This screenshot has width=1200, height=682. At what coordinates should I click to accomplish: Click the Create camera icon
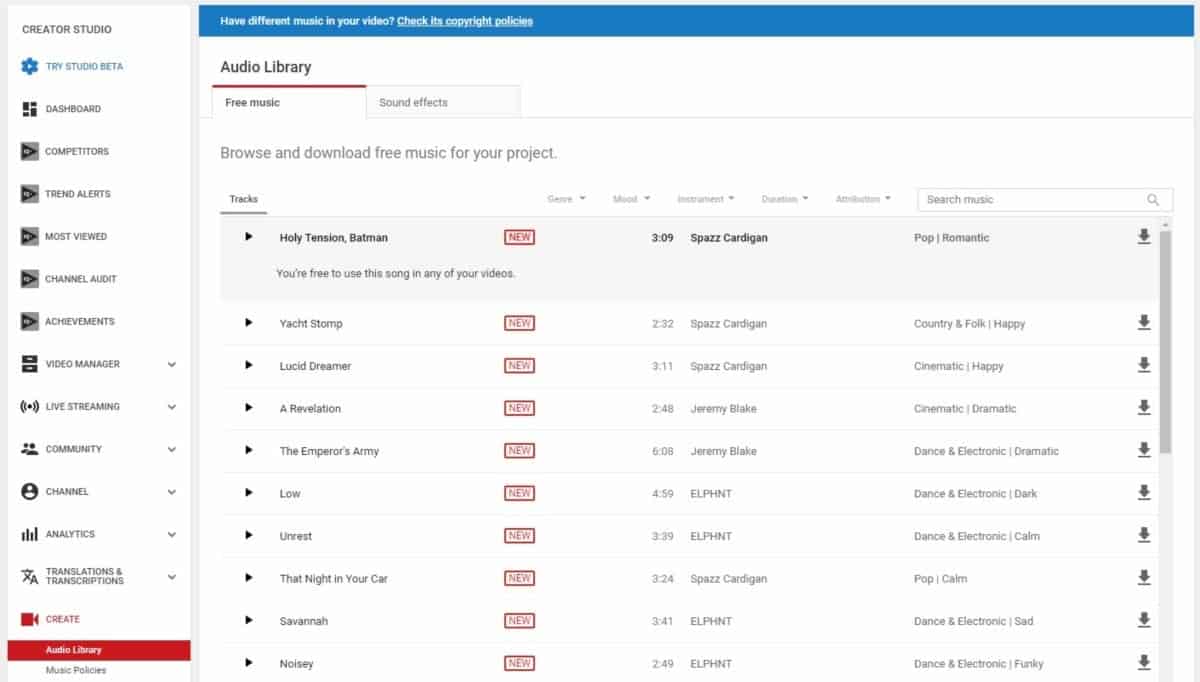click(30, 619)
